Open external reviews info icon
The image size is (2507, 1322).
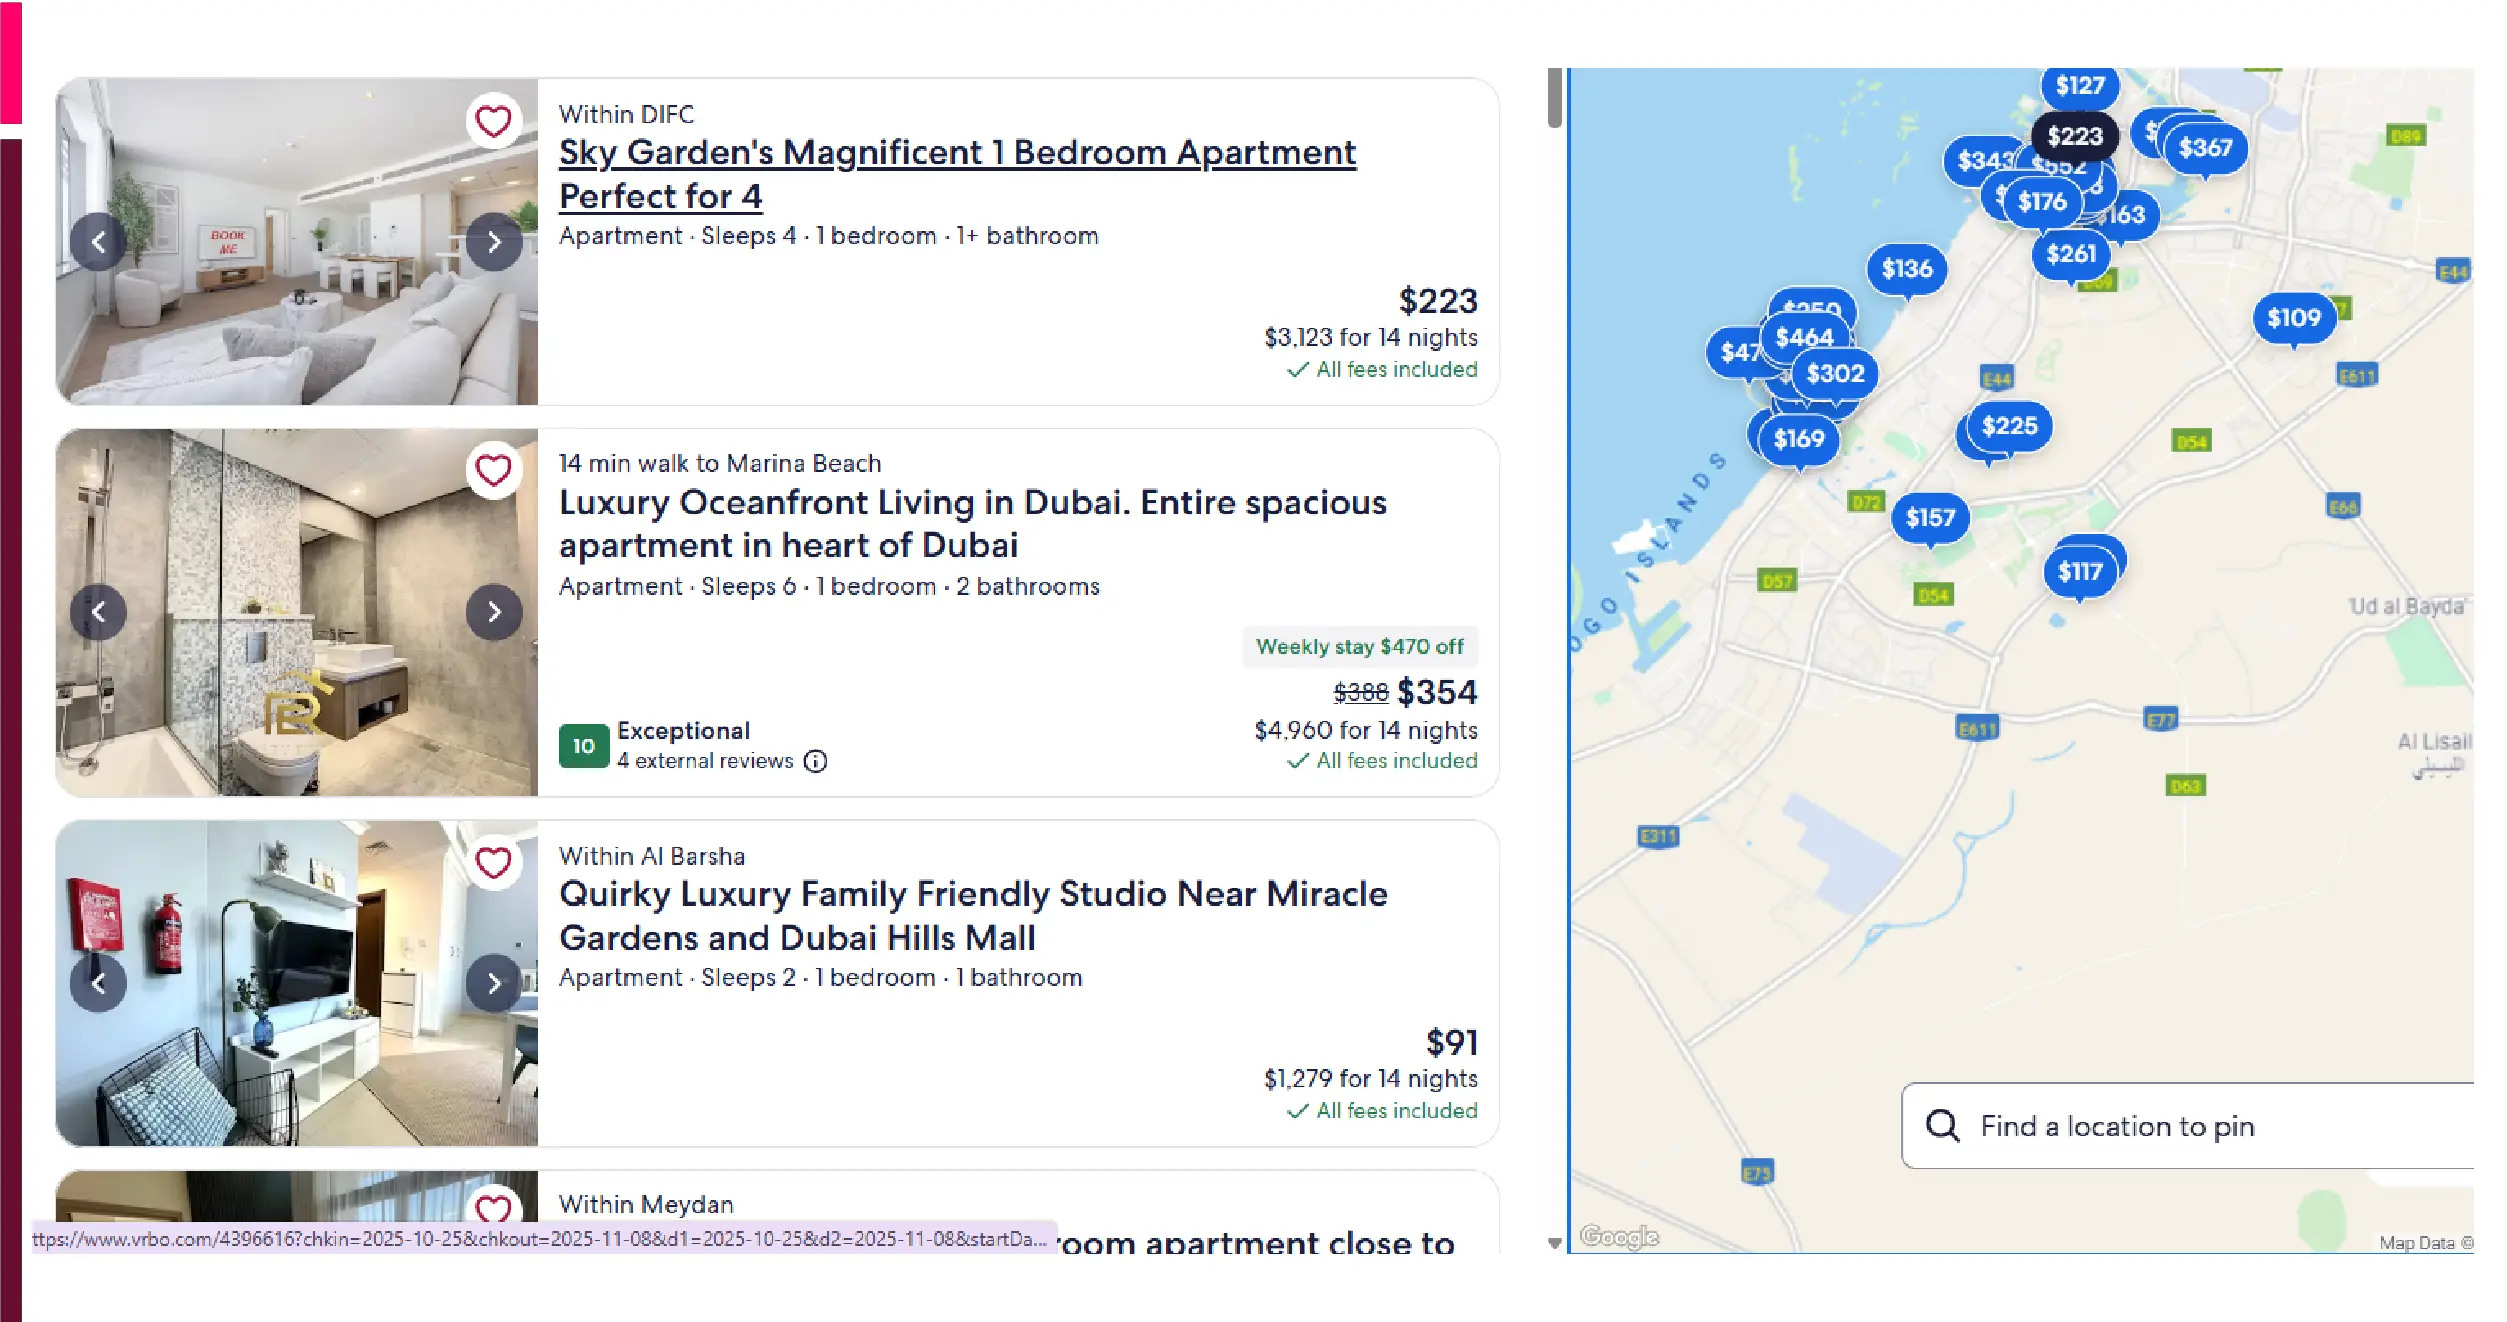pos(816,761)
